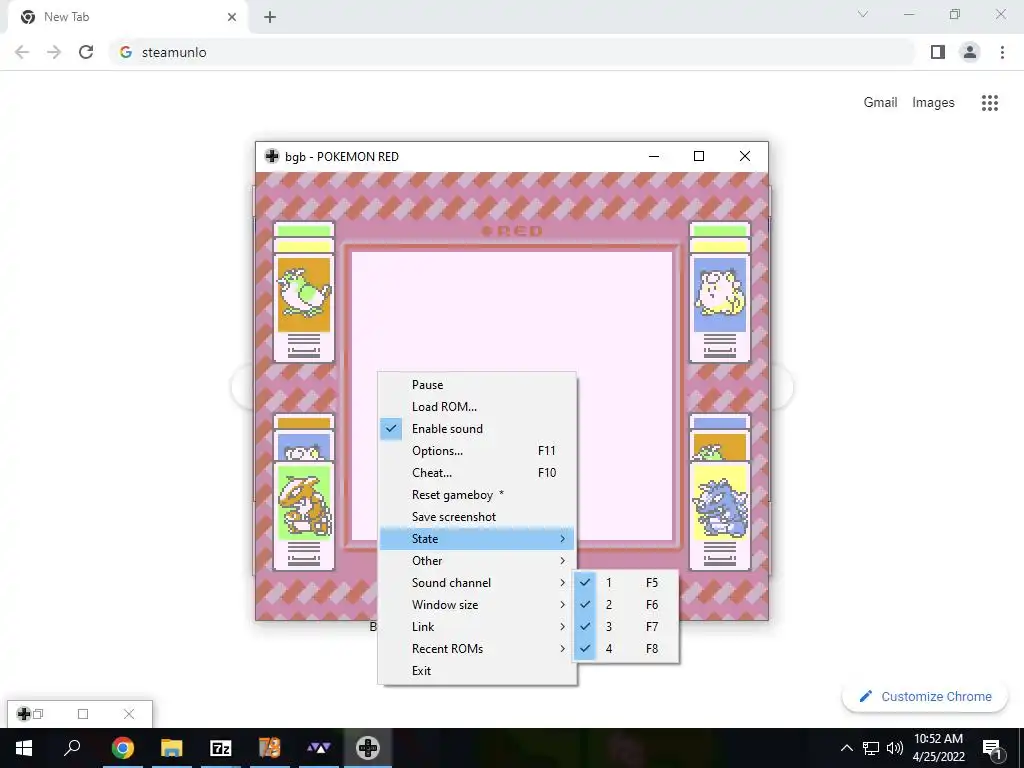Open Cheat... (F10)
The height and width of the screenshot is (768, 1024).
point(477,473)
